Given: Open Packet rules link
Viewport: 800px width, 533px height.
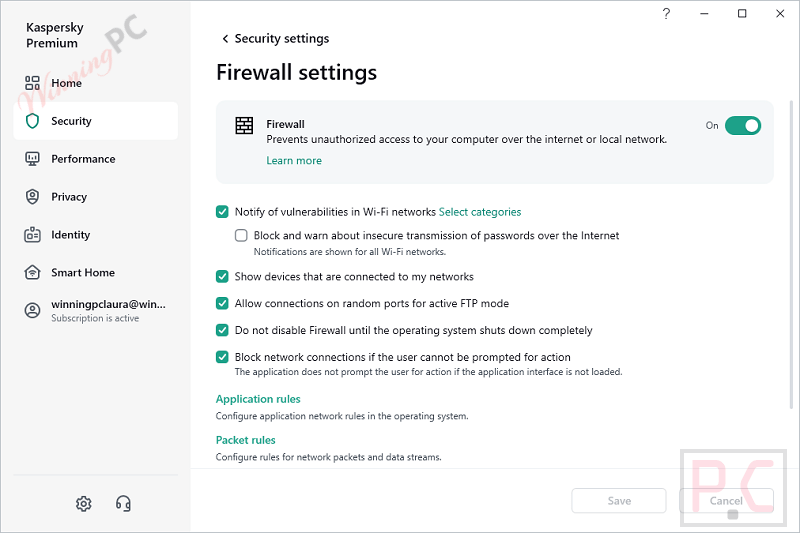Looking at the screenshot, I should 245,440.
